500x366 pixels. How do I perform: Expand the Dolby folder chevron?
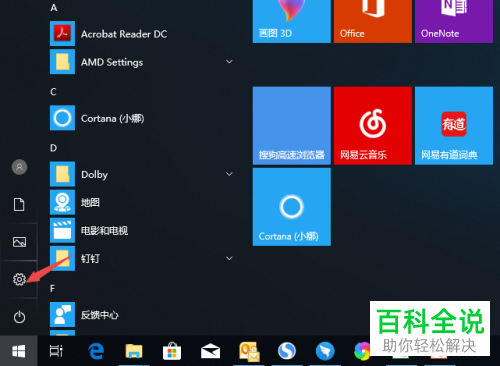(x=229, y=174)
